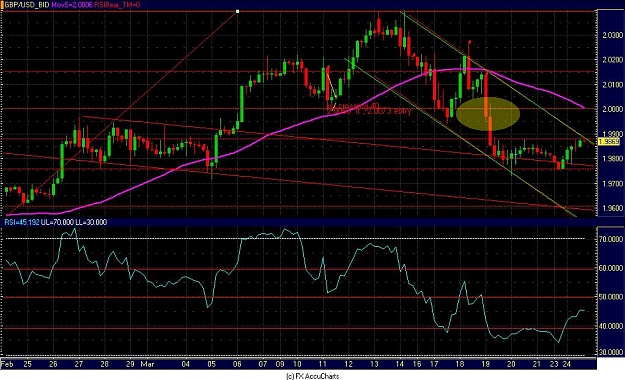Click date label 13 on time axis
Screen dimensions: 625x380
[x=374, y=364]
